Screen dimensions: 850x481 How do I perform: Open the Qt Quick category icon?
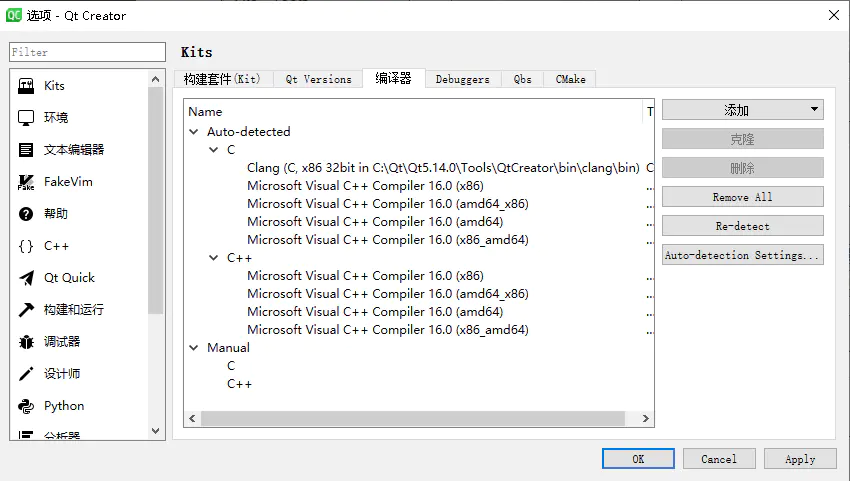coord(26,278)
